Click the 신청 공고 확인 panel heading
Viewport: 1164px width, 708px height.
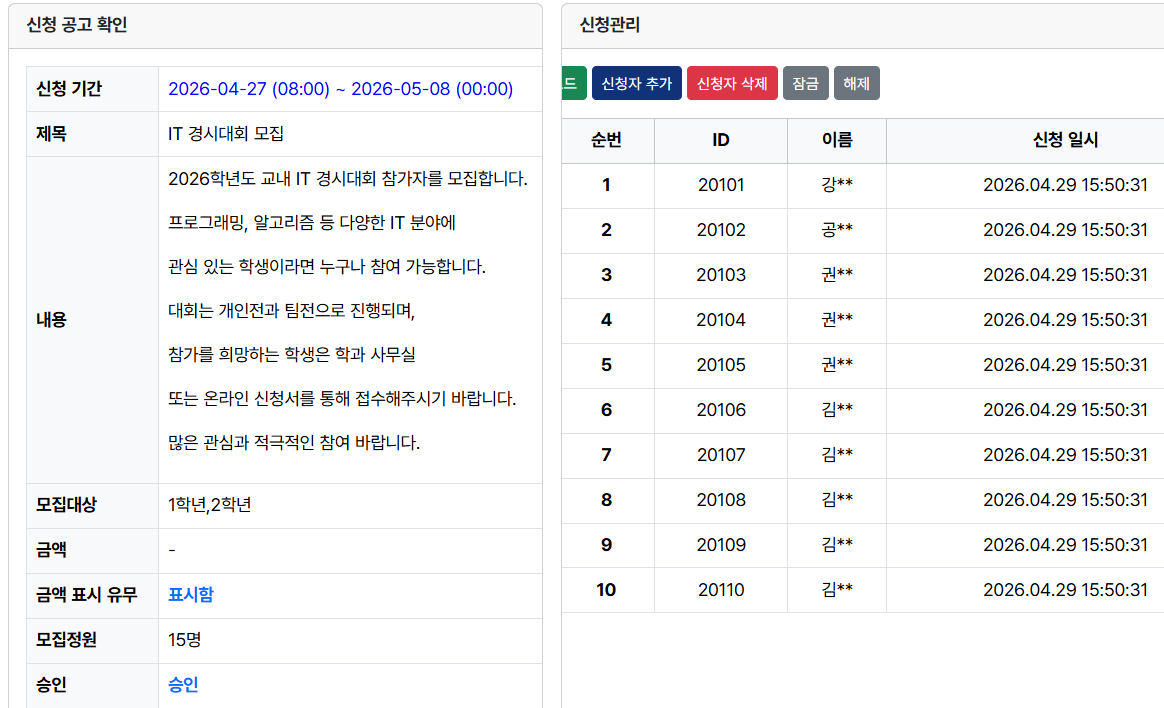click(x=77, y=25)
